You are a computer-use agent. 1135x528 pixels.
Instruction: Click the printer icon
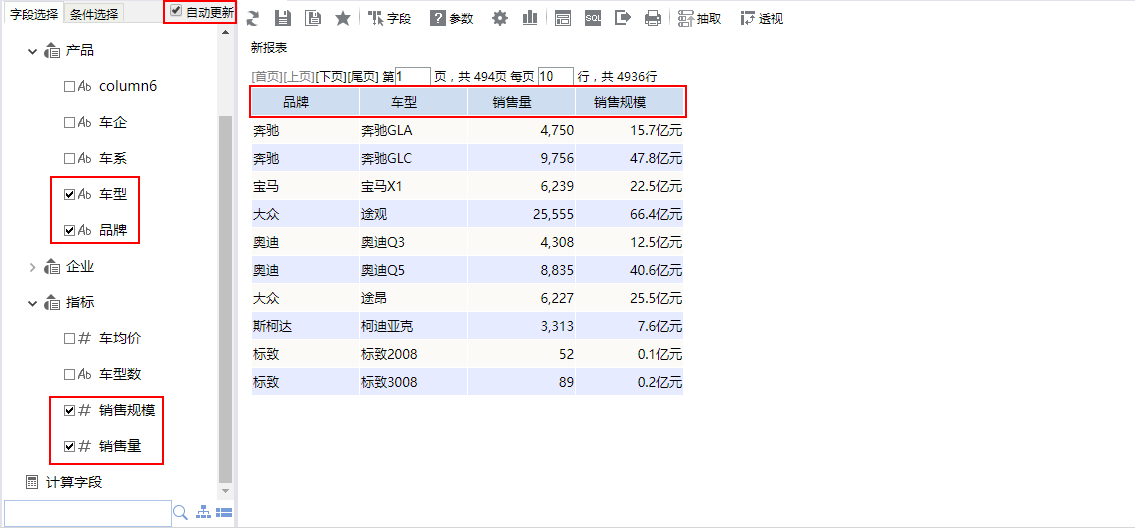coord(653,19)
